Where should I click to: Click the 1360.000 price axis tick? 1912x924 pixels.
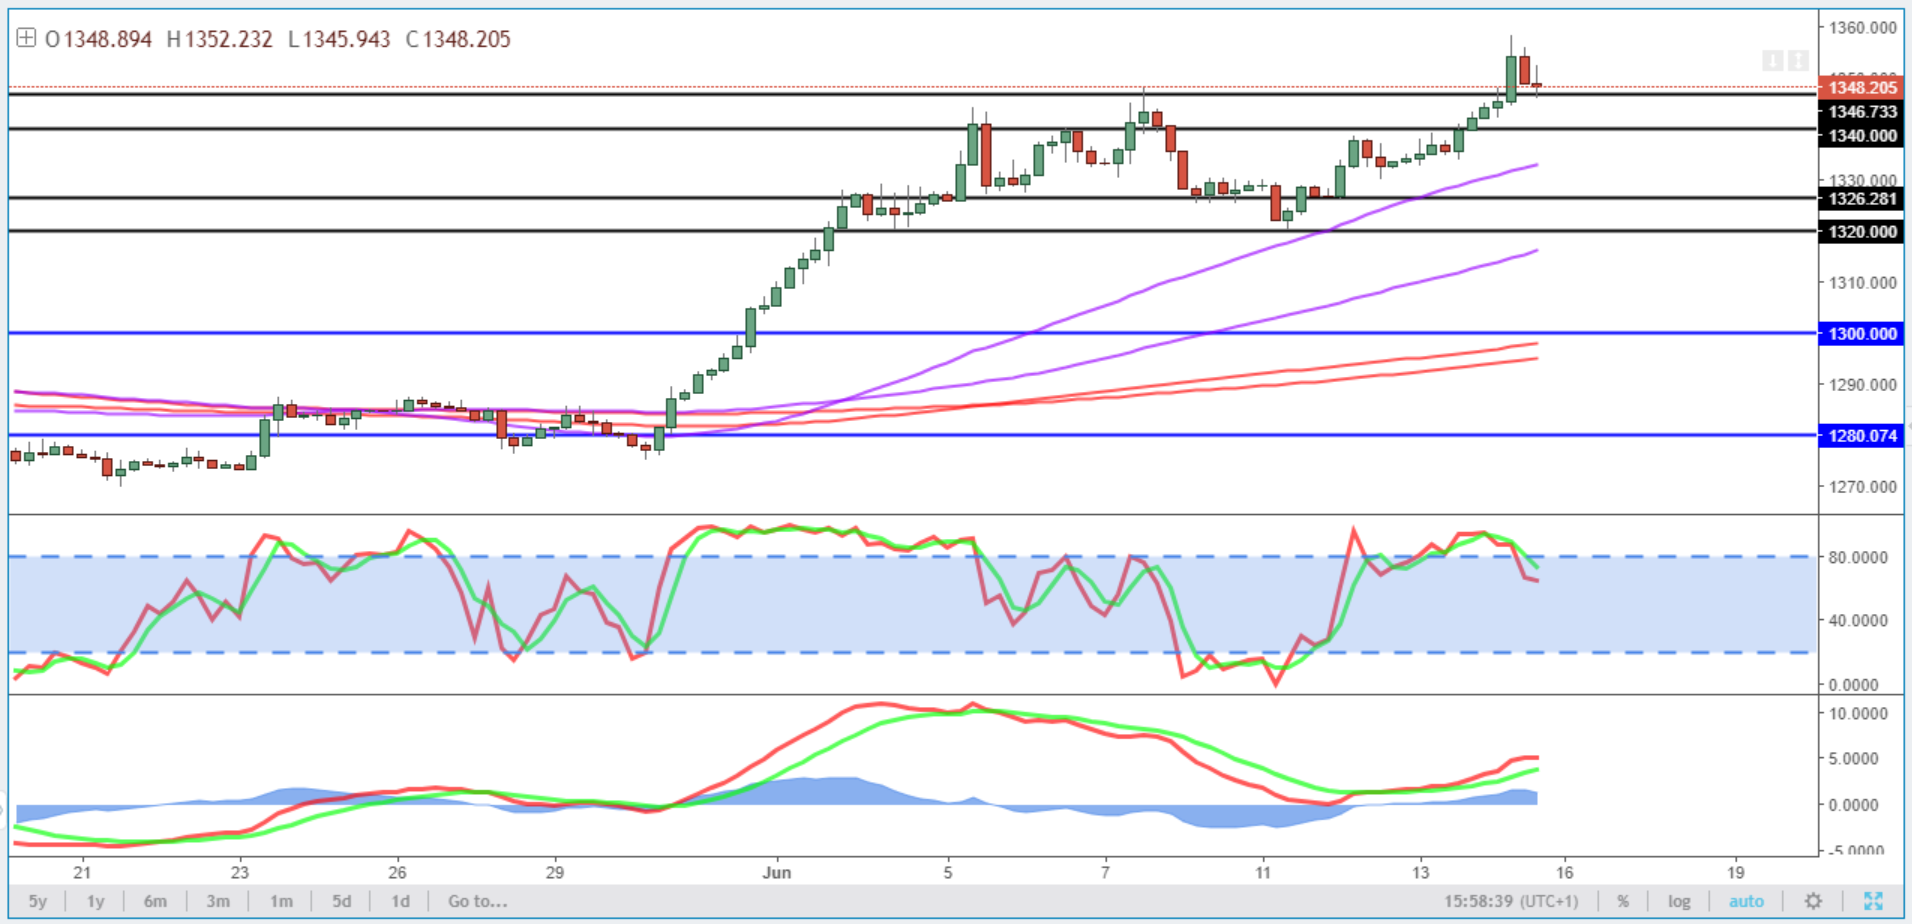(x=1862, y=28)
